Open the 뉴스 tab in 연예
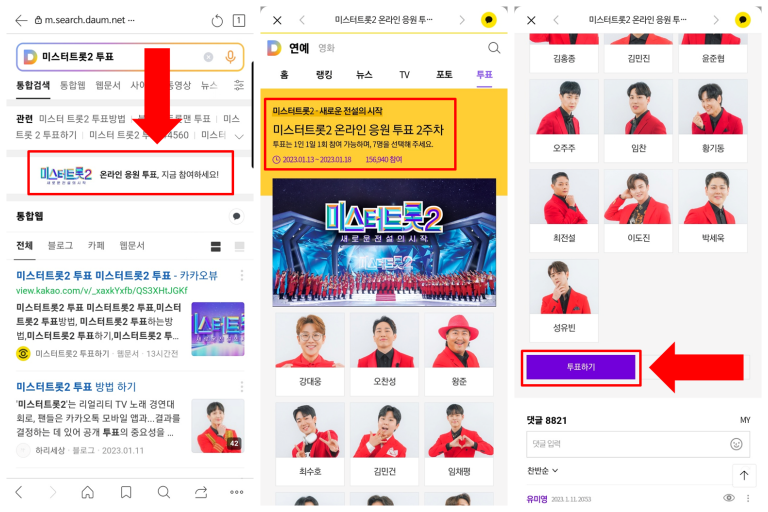This screenshot has width=768, height=512. (x=364, y=74)
